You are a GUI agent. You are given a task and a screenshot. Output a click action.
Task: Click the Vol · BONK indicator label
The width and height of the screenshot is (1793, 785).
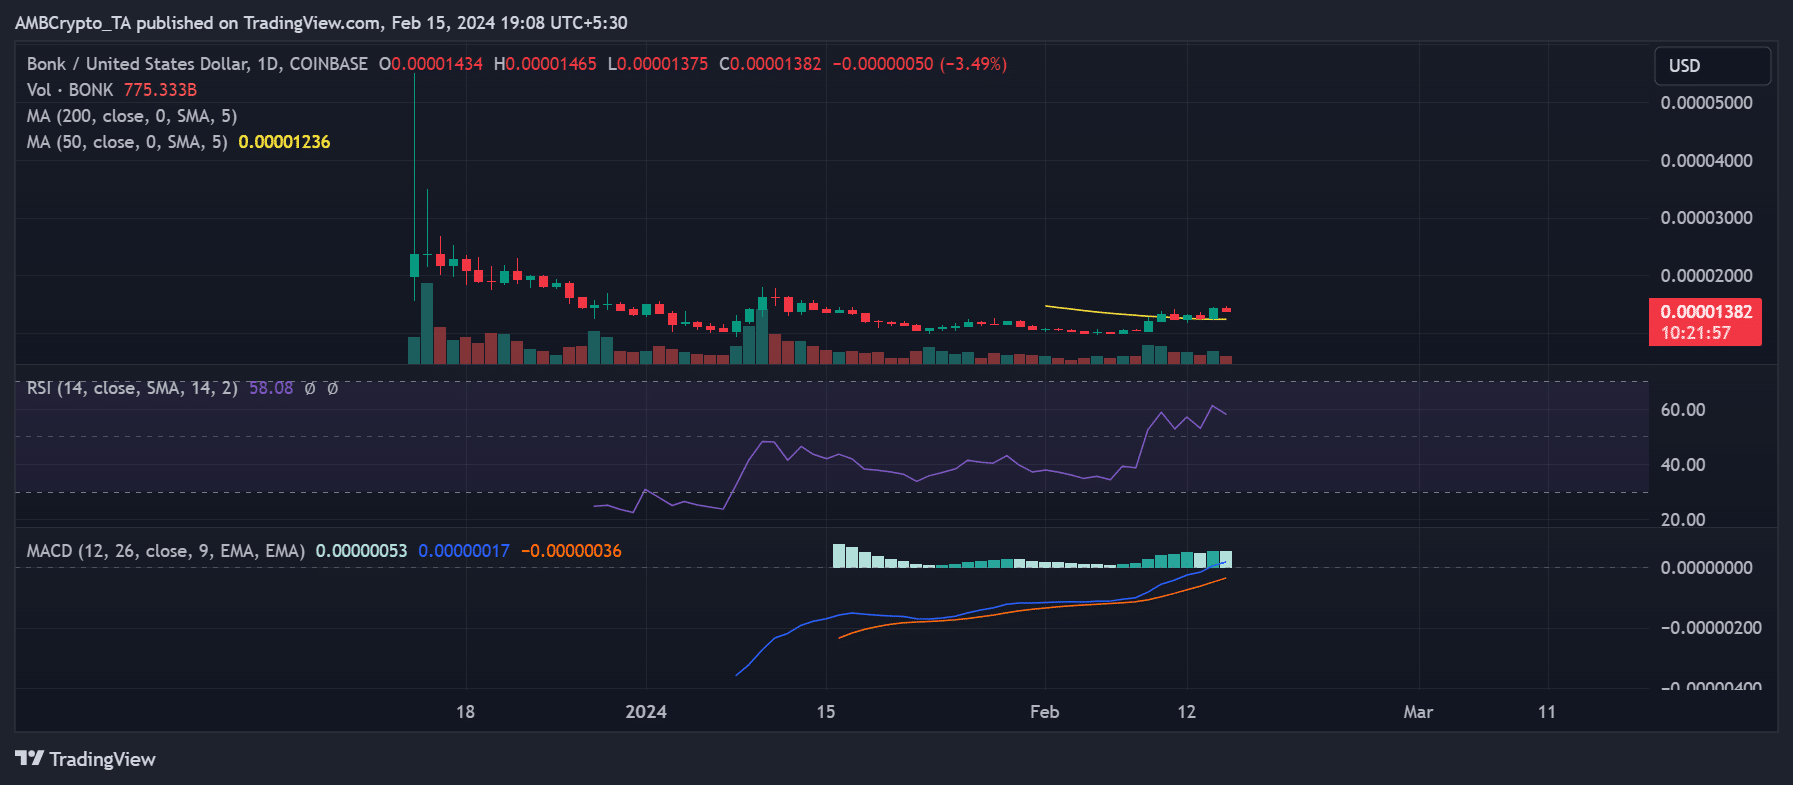(x=70, y=90)
